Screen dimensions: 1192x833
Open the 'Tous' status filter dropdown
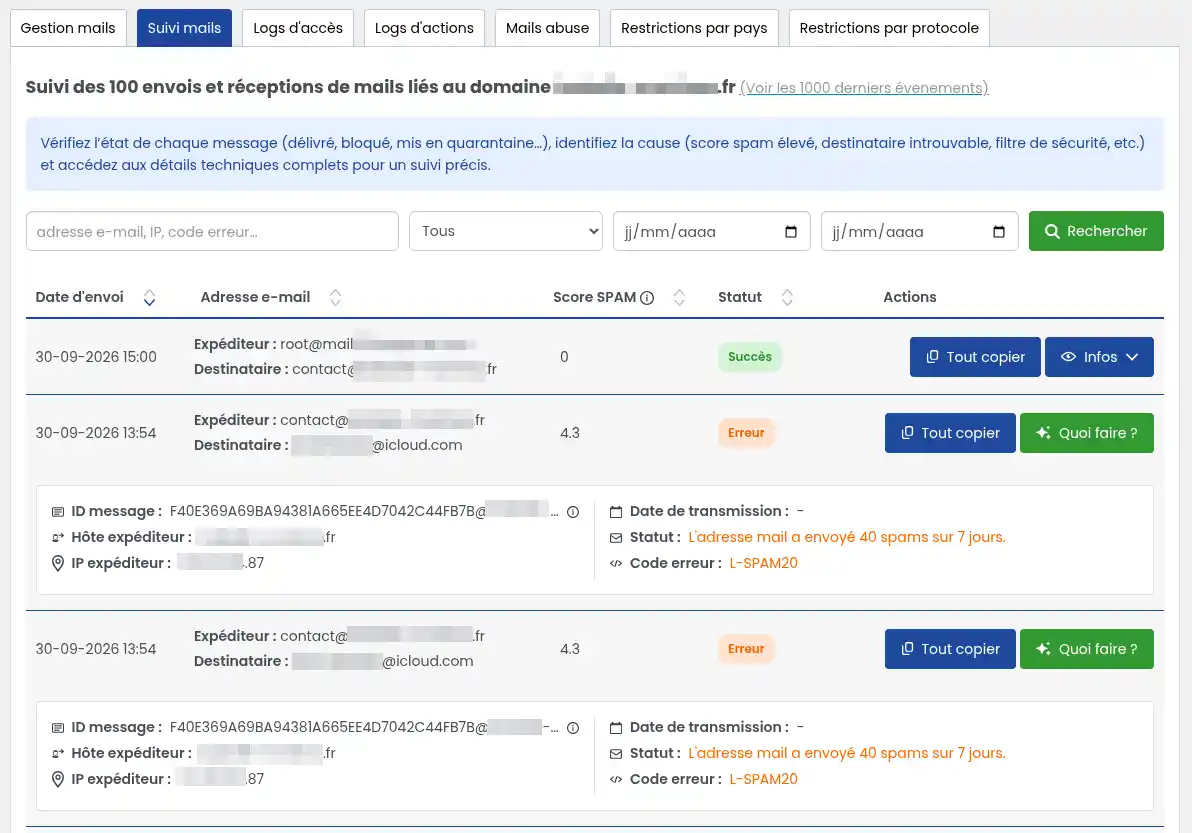506,231
